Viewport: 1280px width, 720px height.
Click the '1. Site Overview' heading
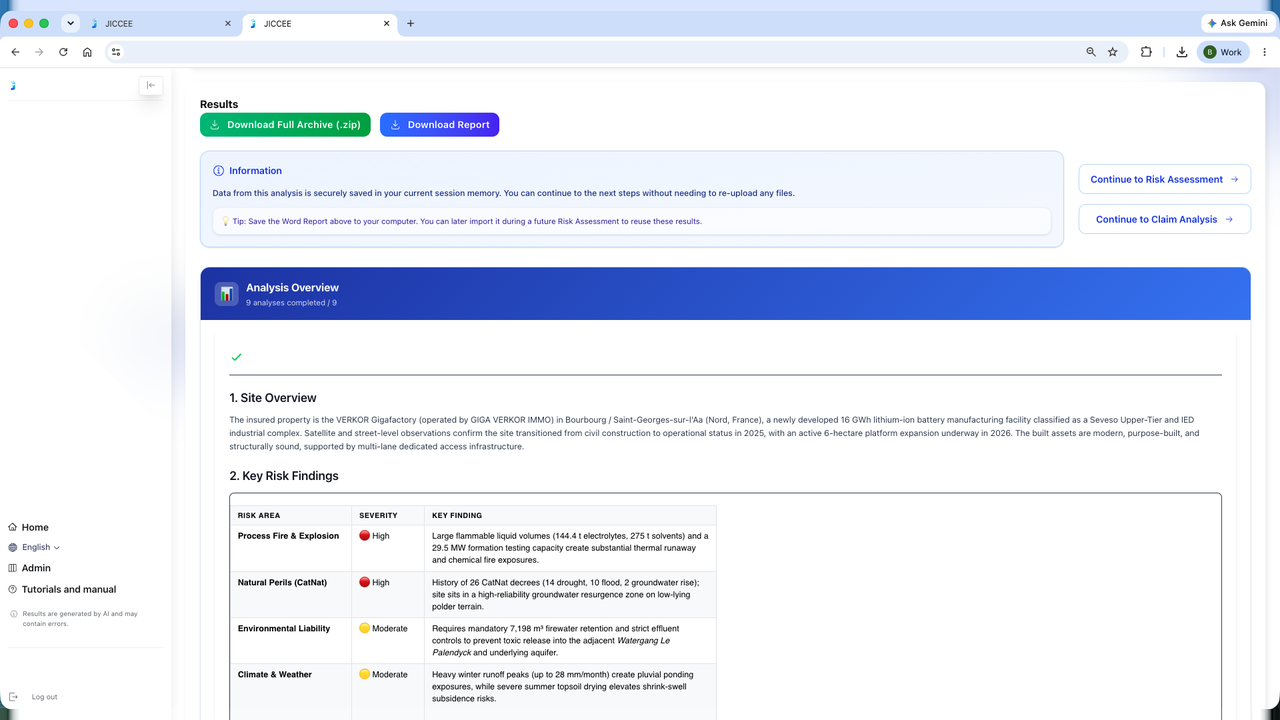[273, 398]
